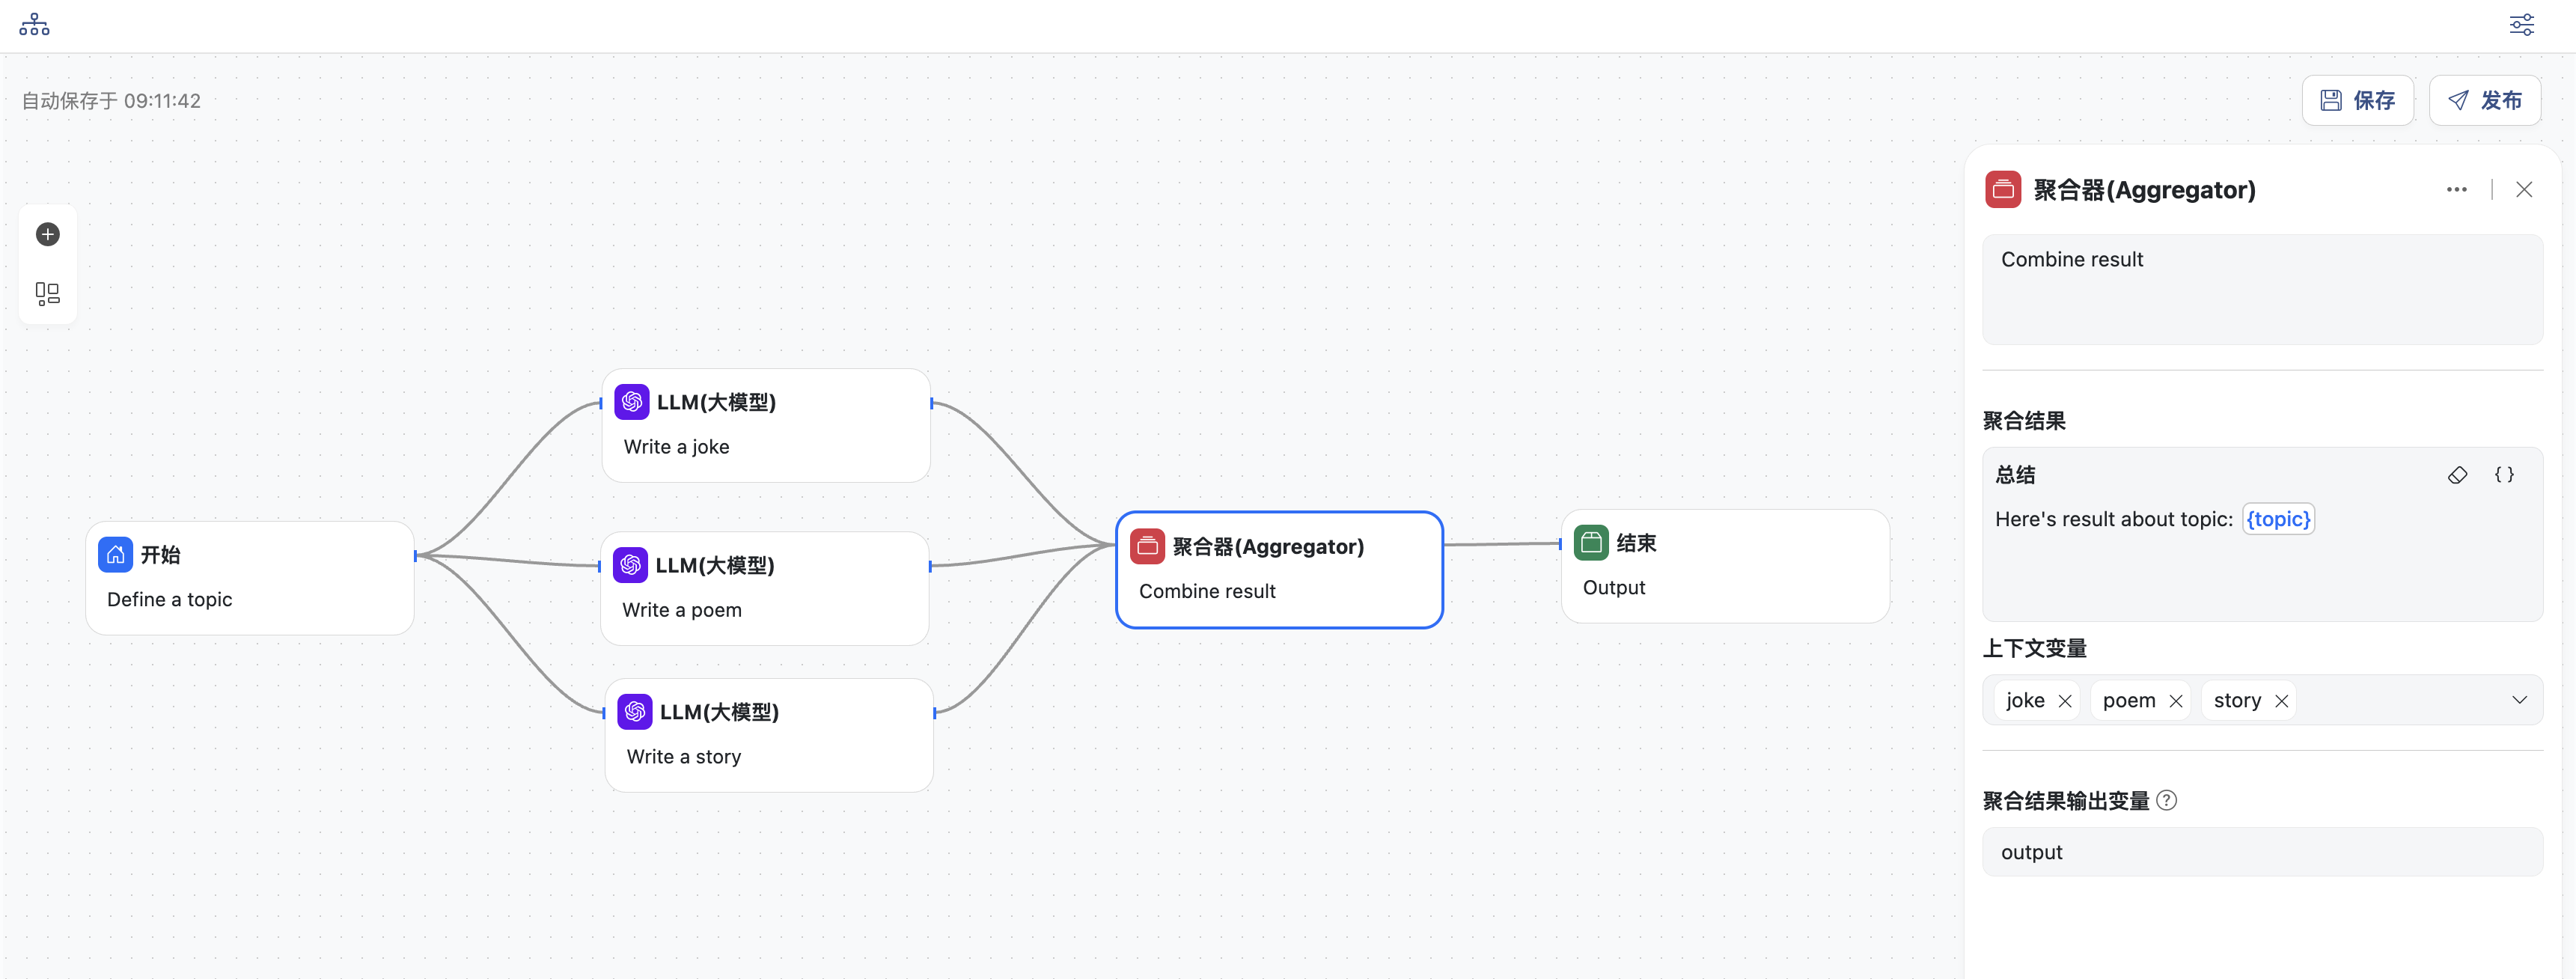Click the eraser icon in summary box
Viewport: 2576px width, 979px height.
[2457, 475]
